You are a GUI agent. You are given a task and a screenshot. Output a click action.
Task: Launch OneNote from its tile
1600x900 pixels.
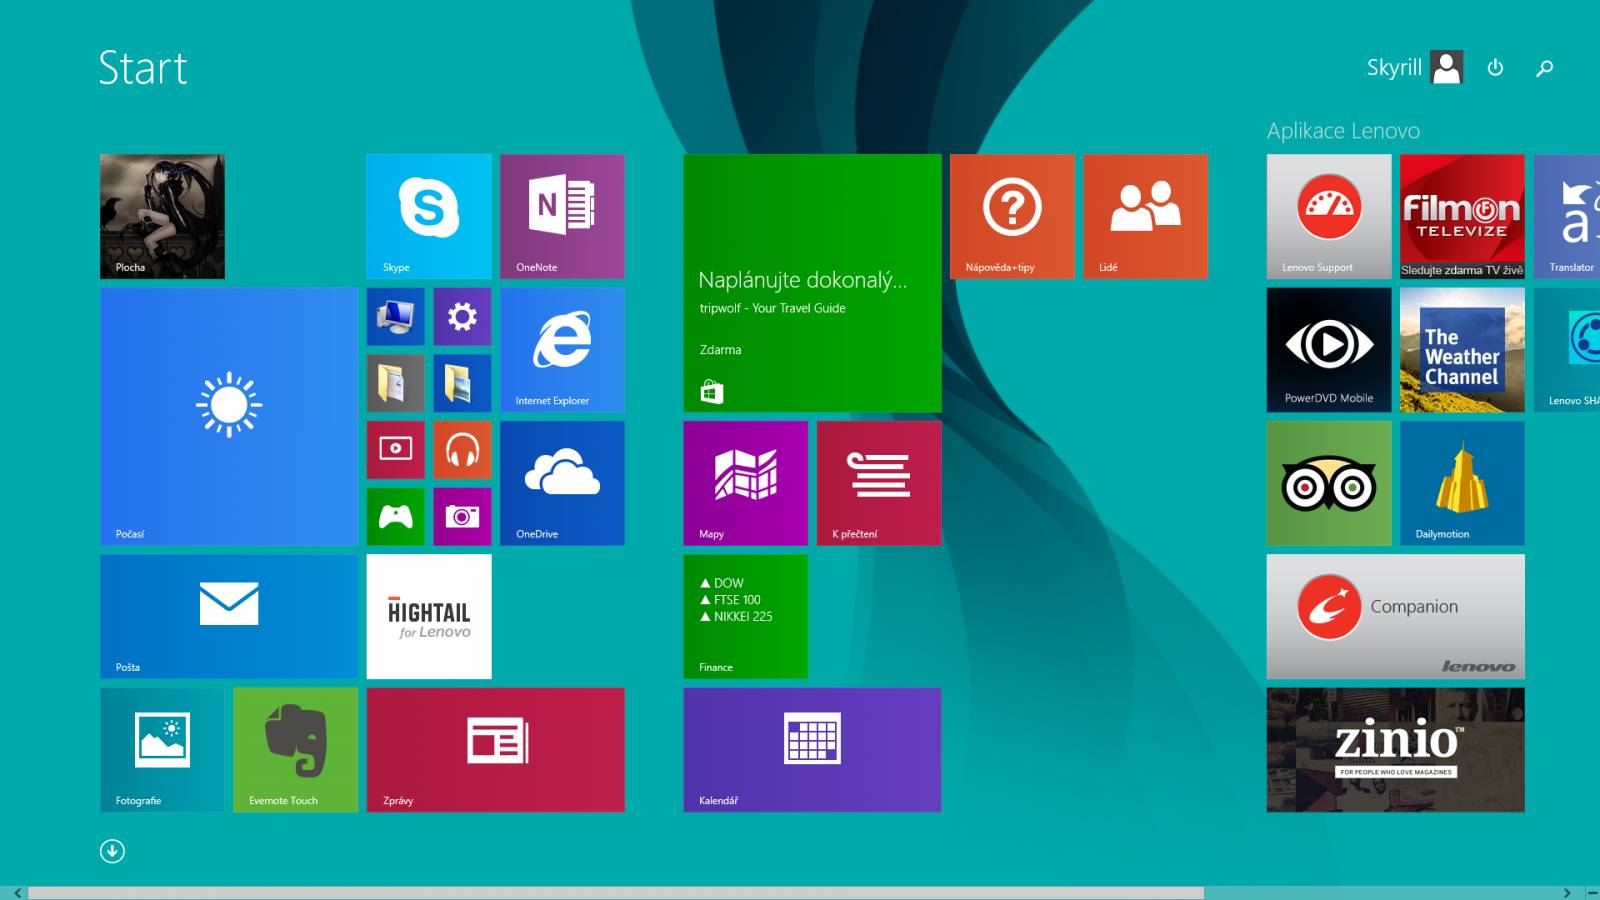[562, 216]
